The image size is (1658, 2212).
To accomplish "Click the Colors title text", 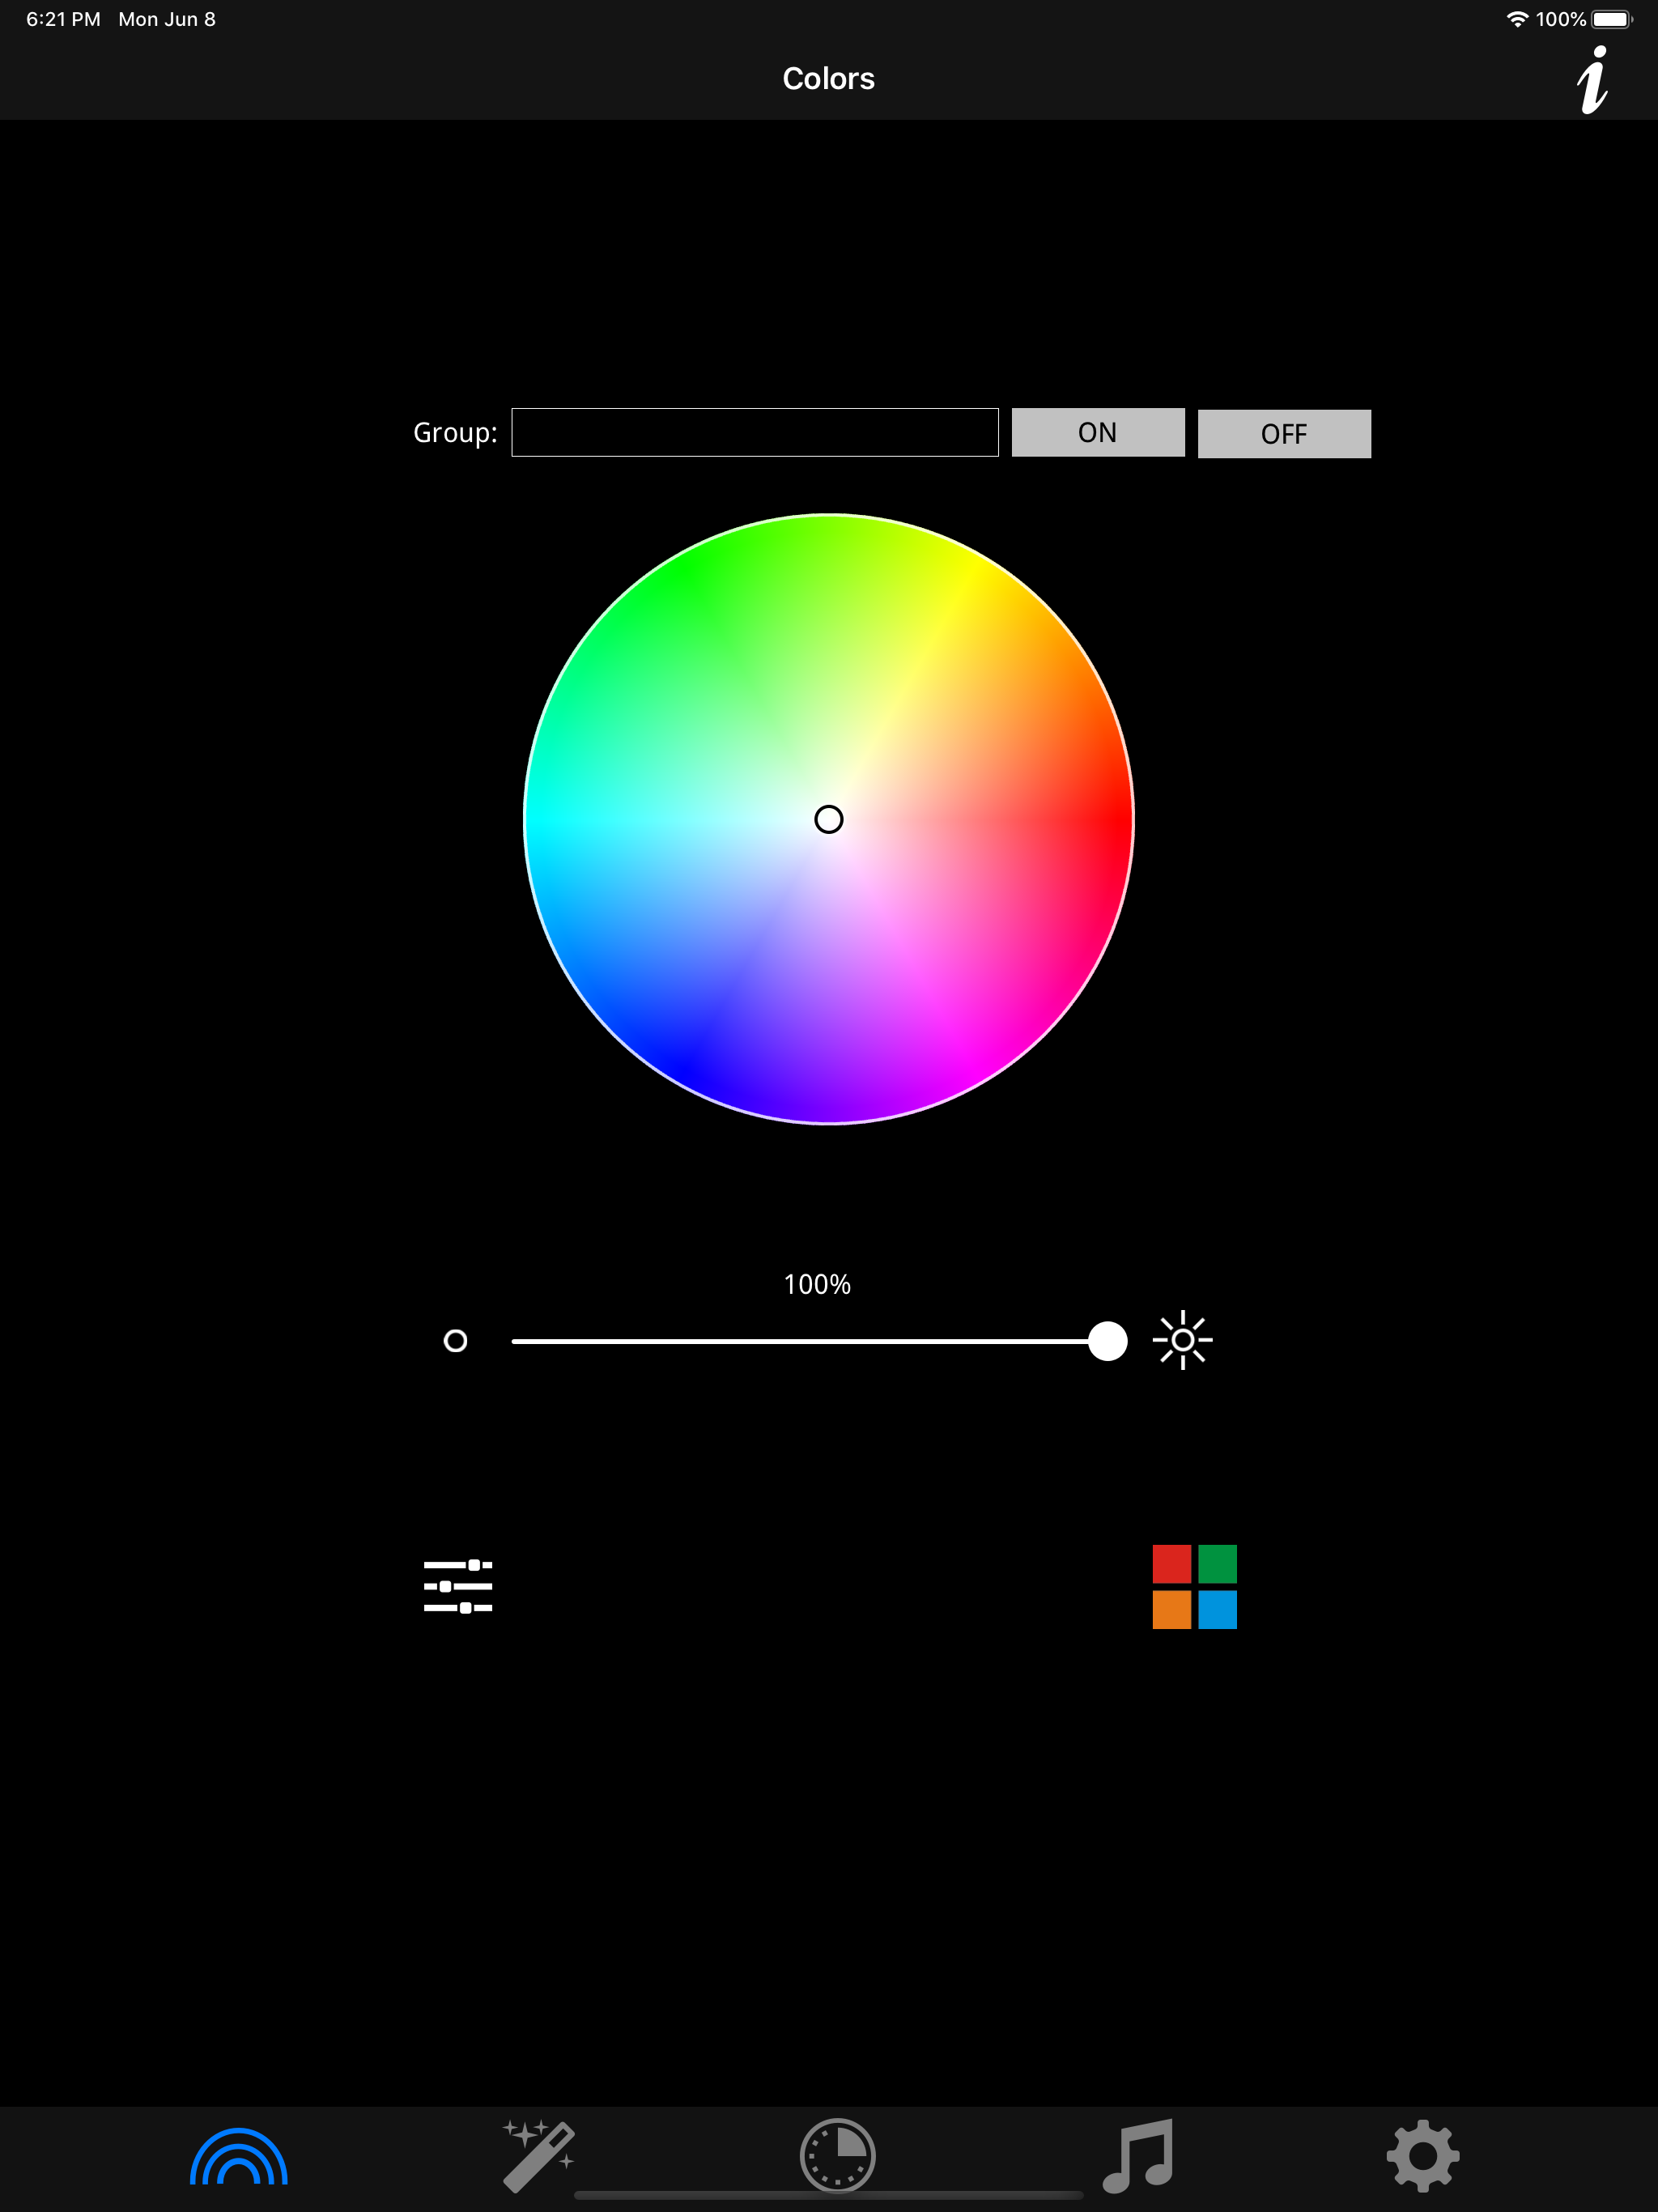I will coord(829,78).
